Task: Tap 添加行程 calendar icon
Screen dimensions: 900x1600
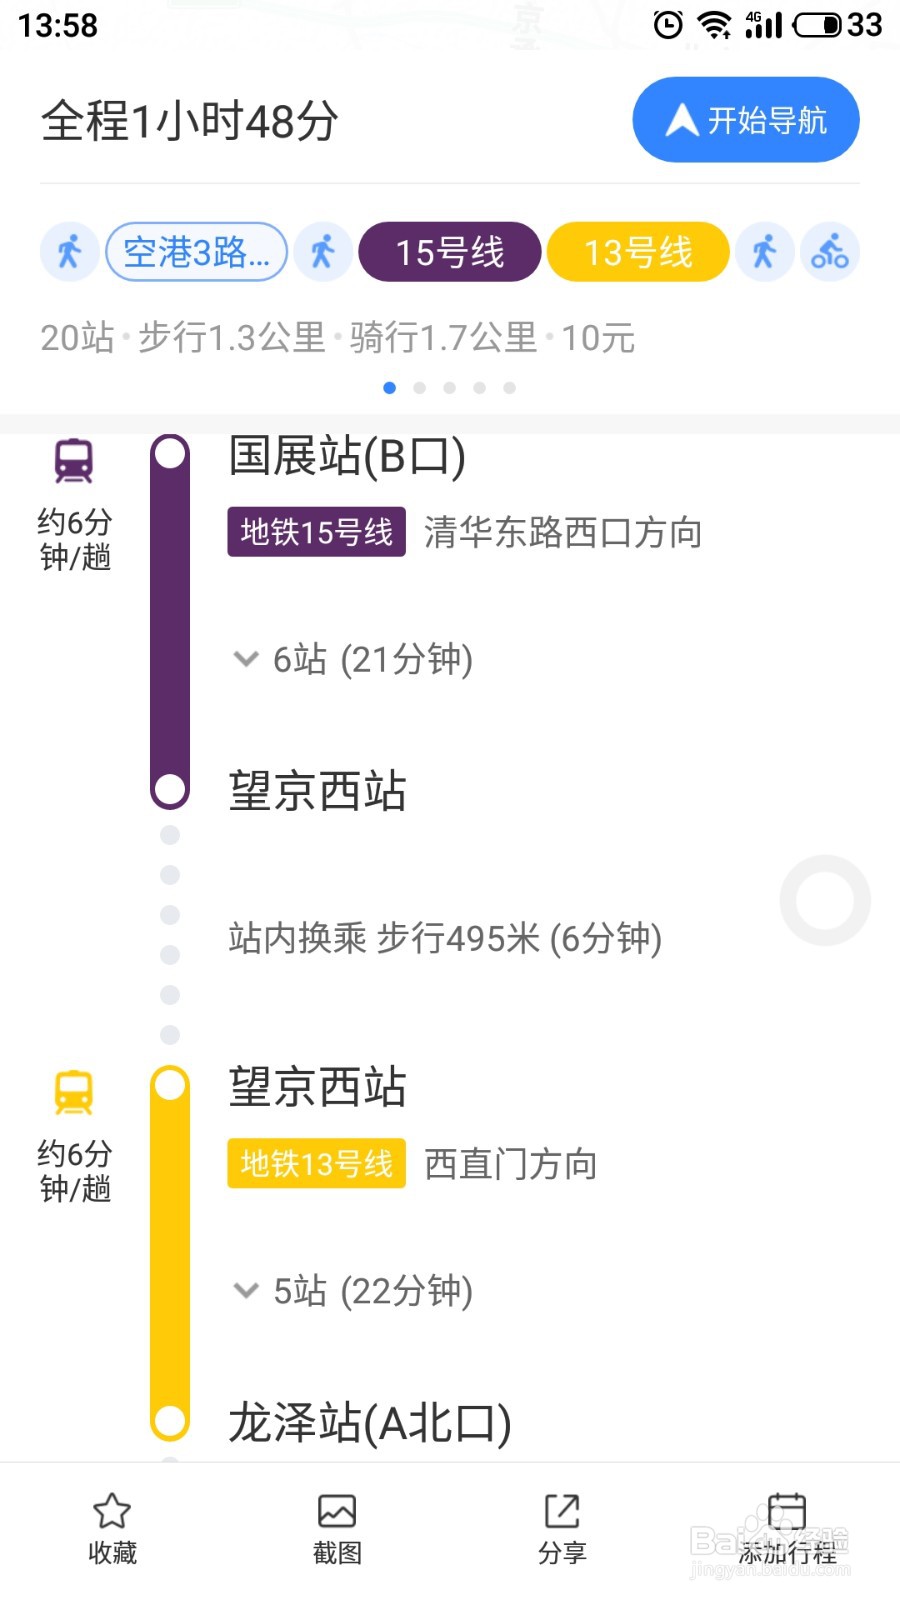Action: click(787, 1511)
